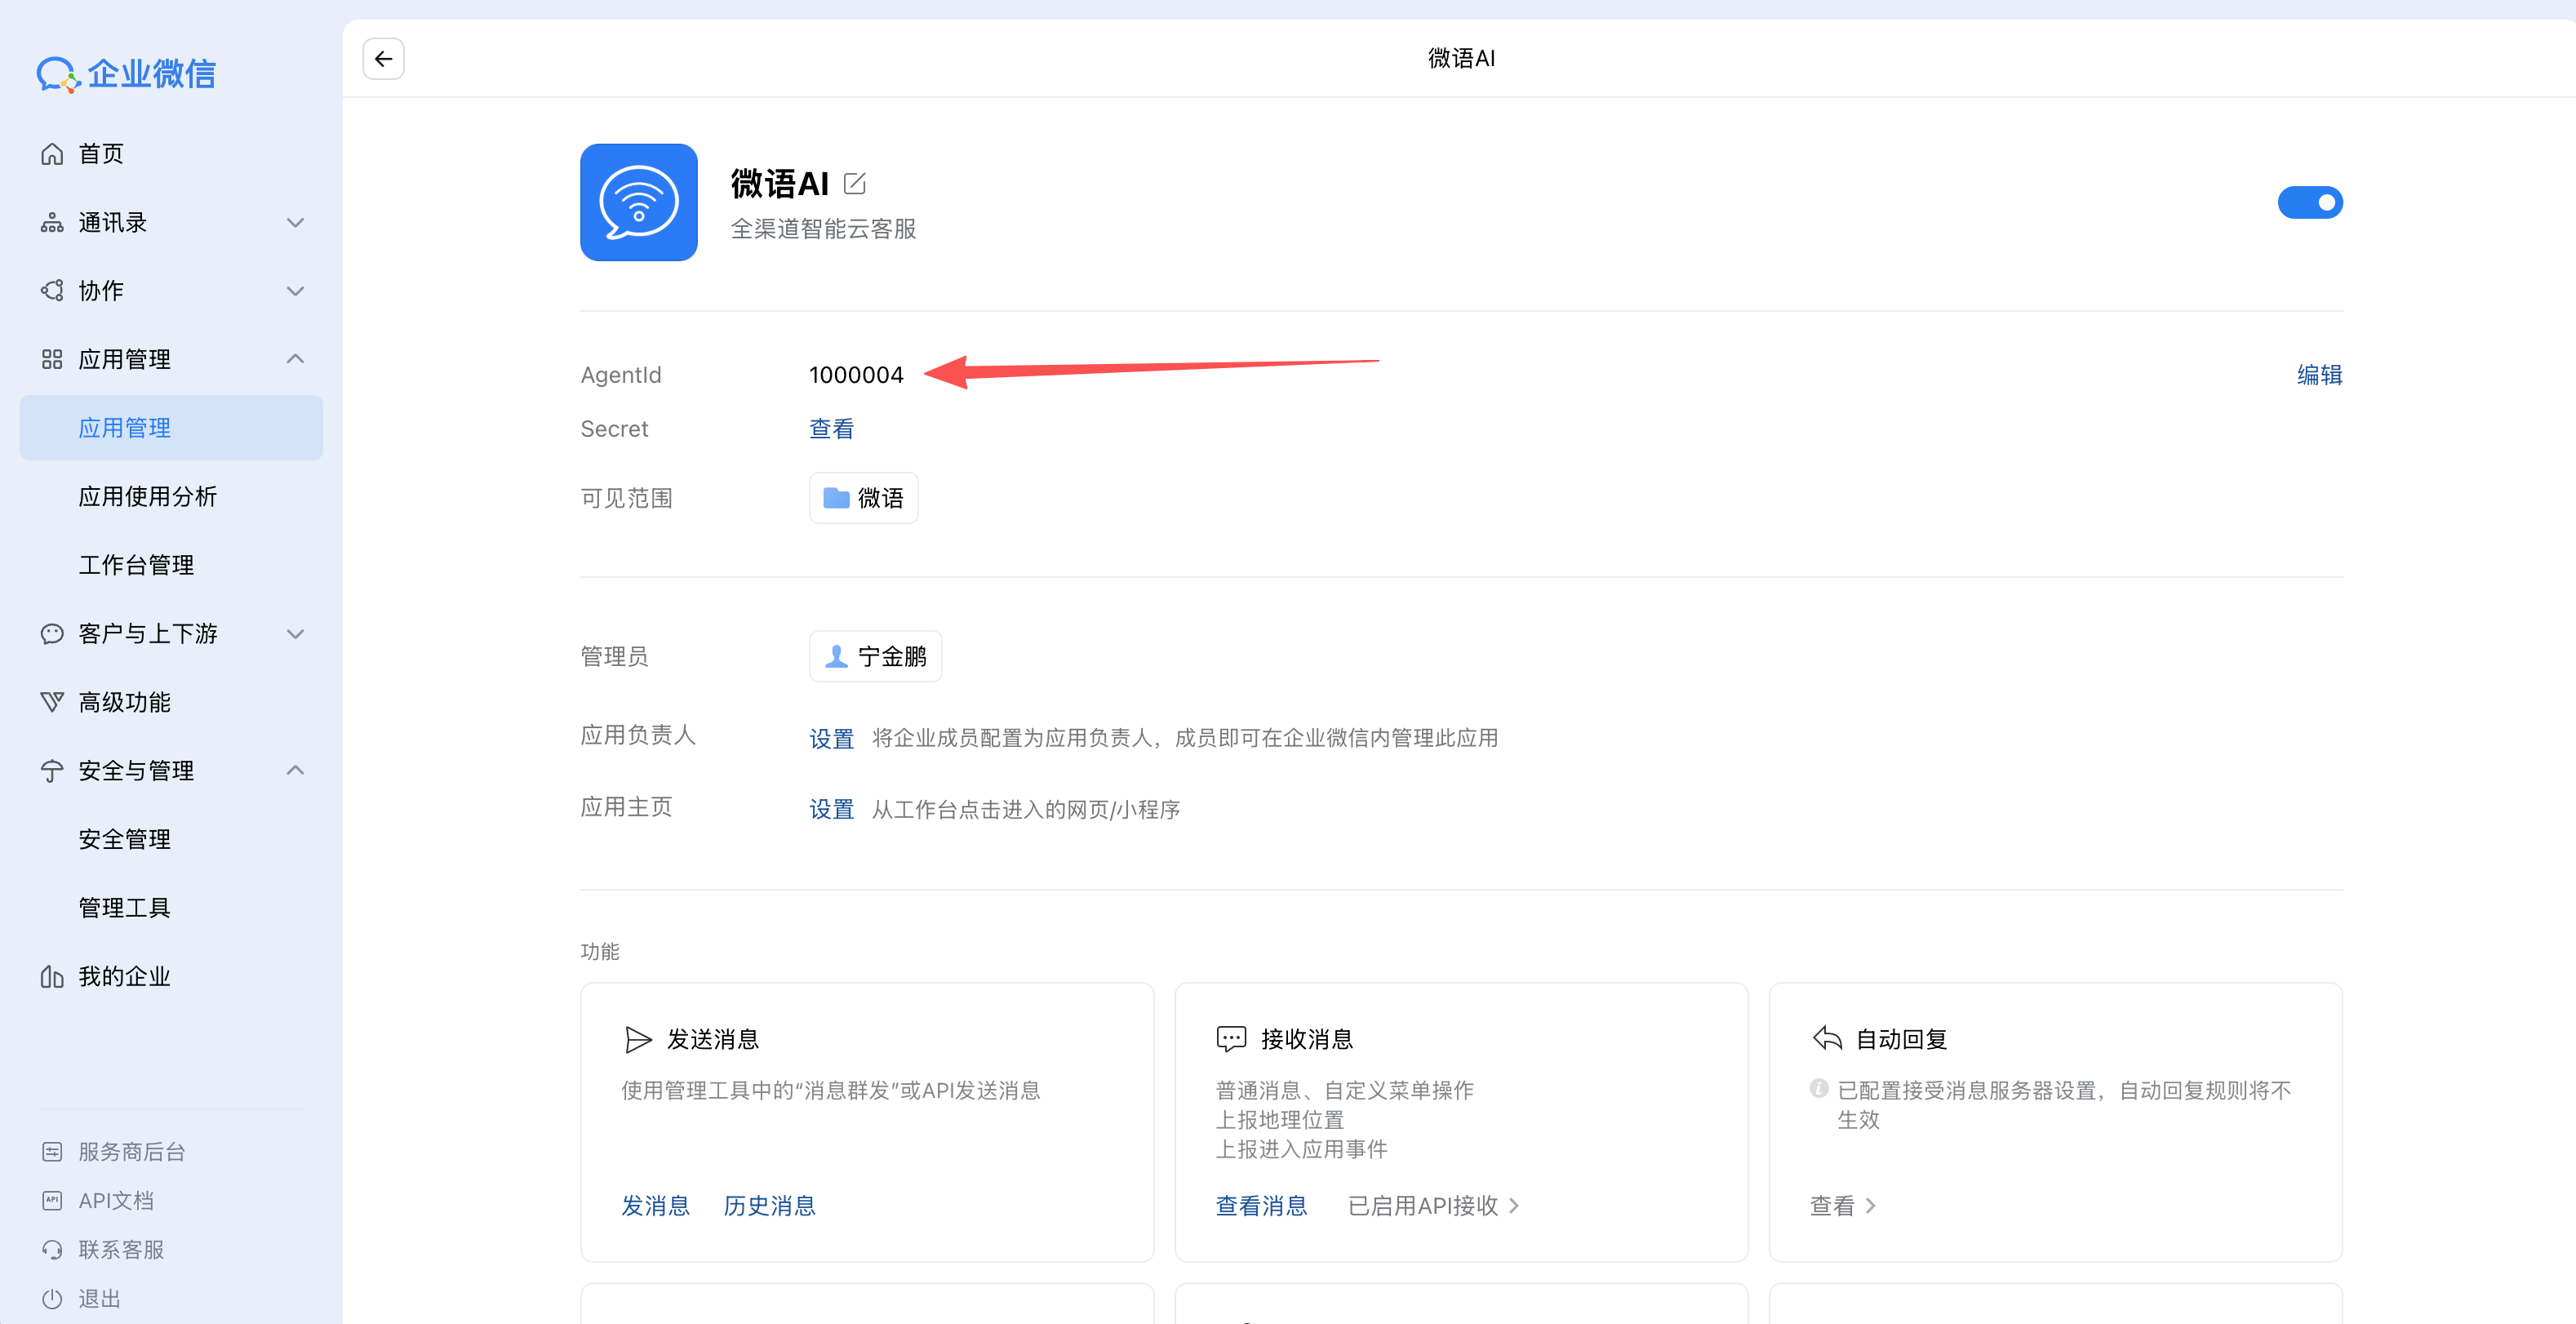
Task: Click the 发消息 link
Action: pos(655,1206)
